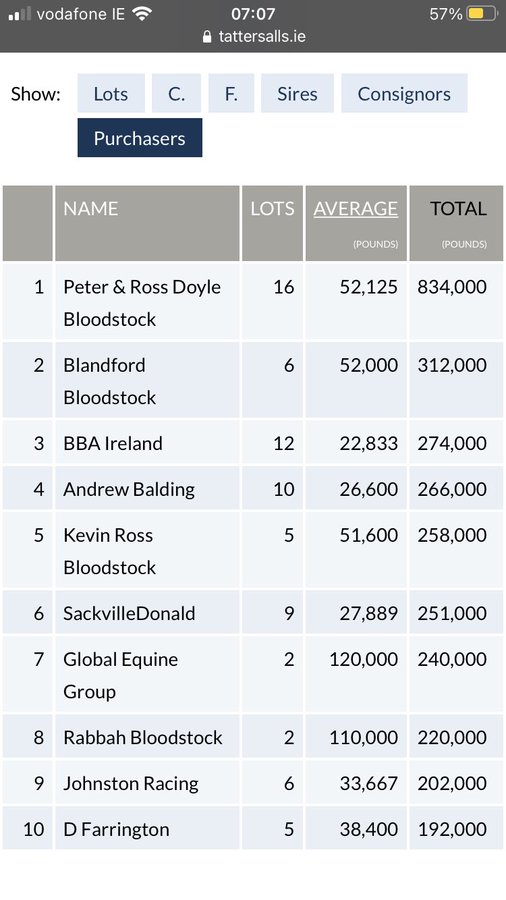Select the Blandford Bloodstock entry
Image resolution: width=506 pixels, height=900 pixels.
point(253,380)
